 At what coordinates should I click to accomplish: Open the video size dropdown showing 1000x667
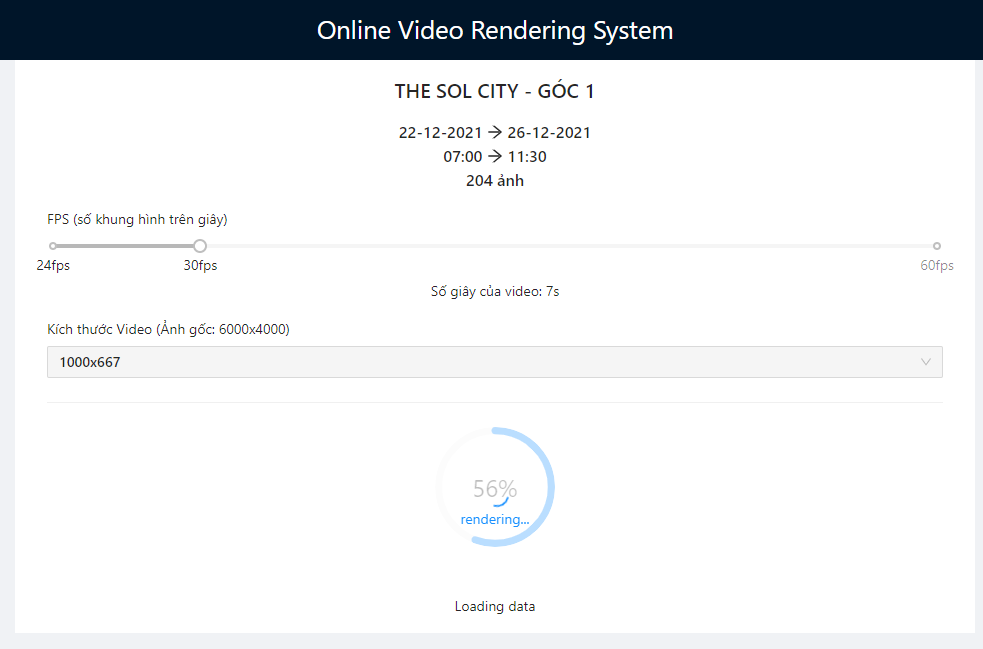[495, 362]
